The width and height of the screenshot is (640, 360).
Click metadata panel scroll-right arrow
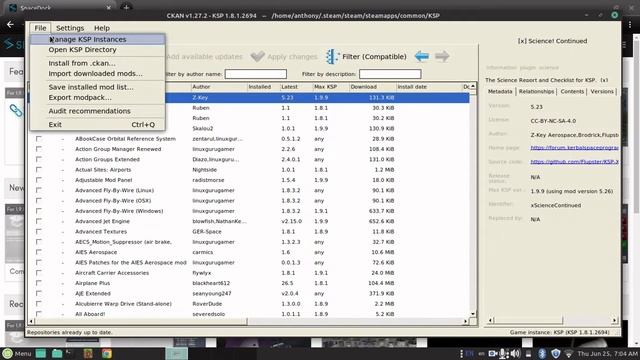pos(614,320)
